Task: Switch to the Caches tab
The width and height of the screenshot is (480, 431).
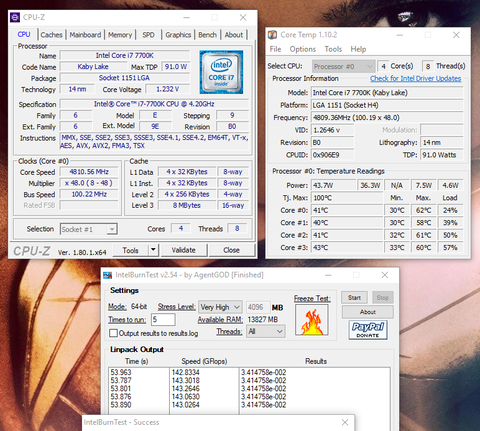Action: click(x=52, y=35)
